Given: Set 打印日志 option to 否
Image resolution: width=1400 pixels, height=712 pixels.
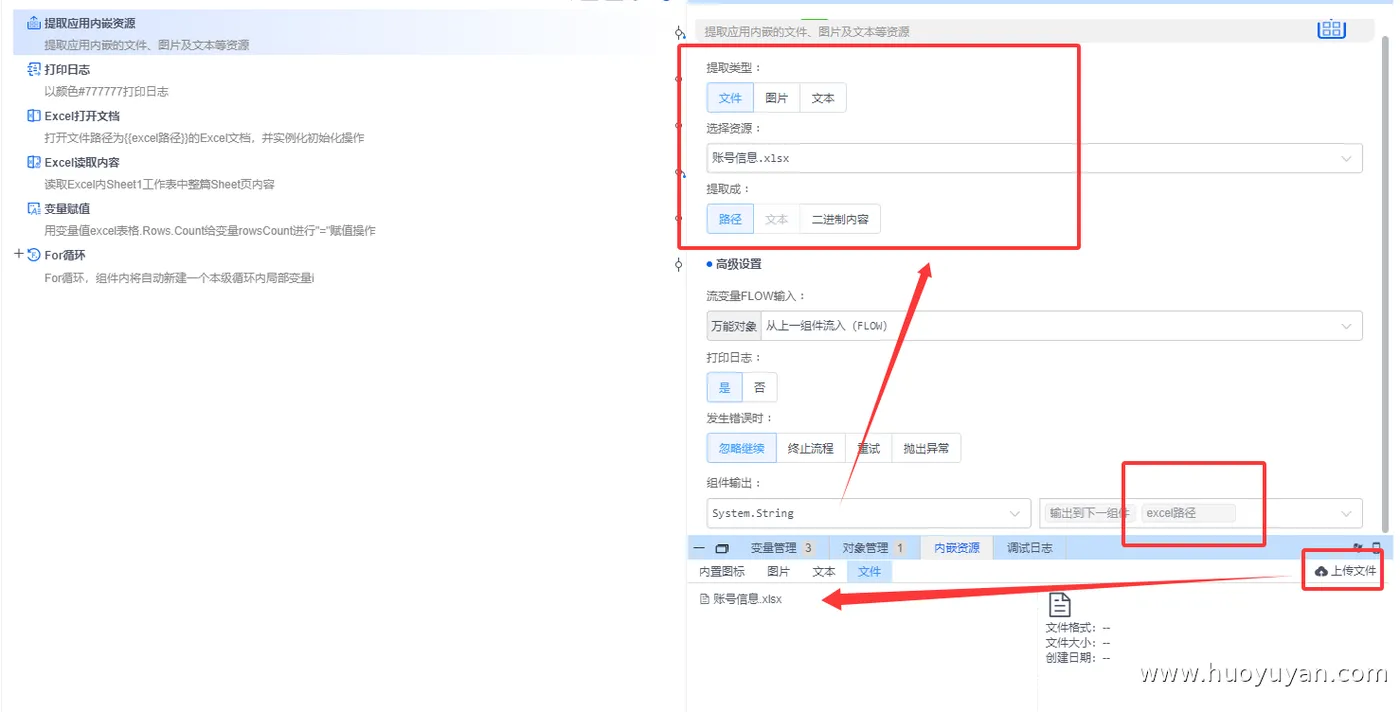Looking at the screenshot, I should pyautogui.click(x=760, y=388).
